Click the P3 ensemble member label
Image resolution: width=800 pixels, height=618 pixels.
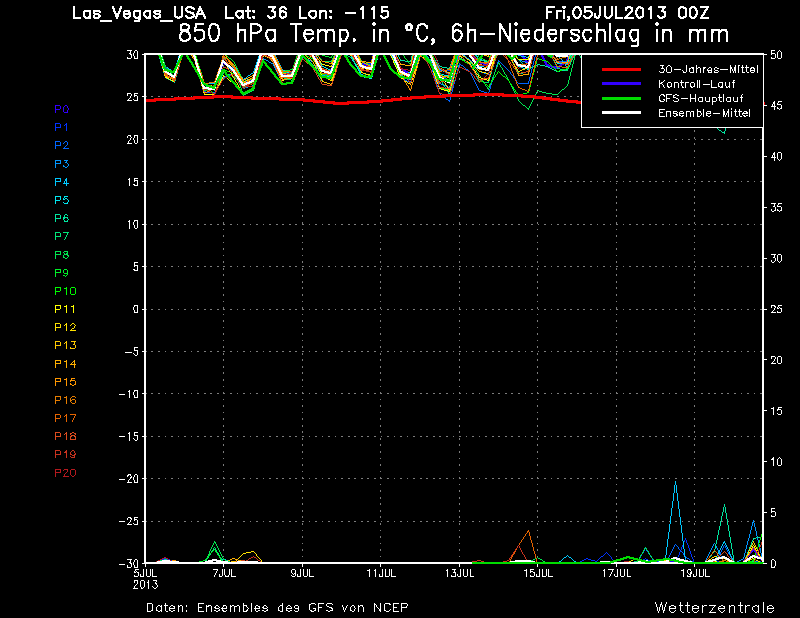coord(62,164)
